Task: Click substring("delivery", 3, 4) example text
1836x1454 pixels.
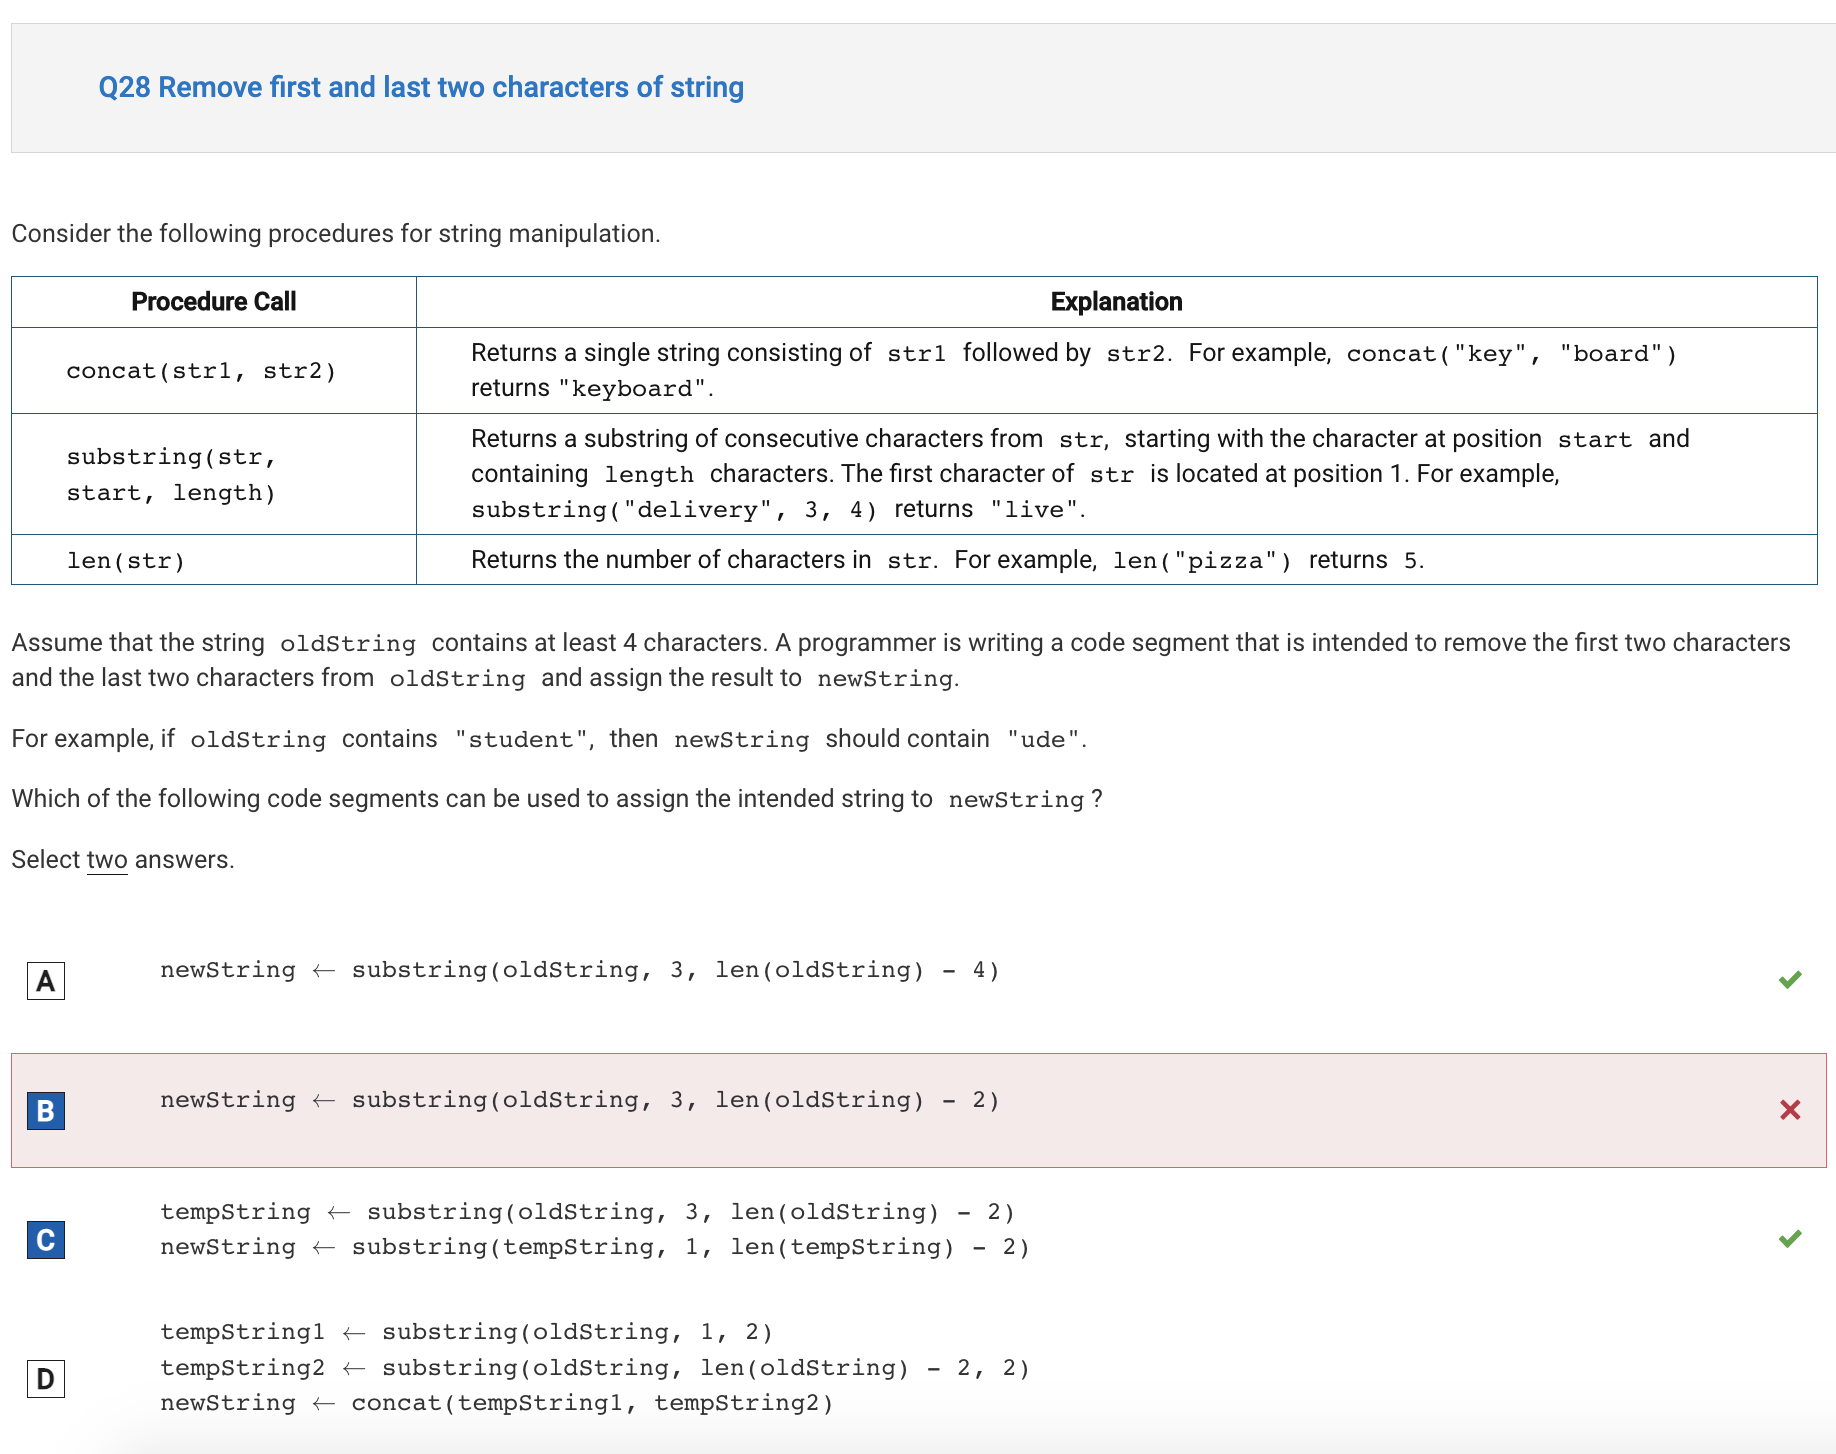Action: (674, 510)
